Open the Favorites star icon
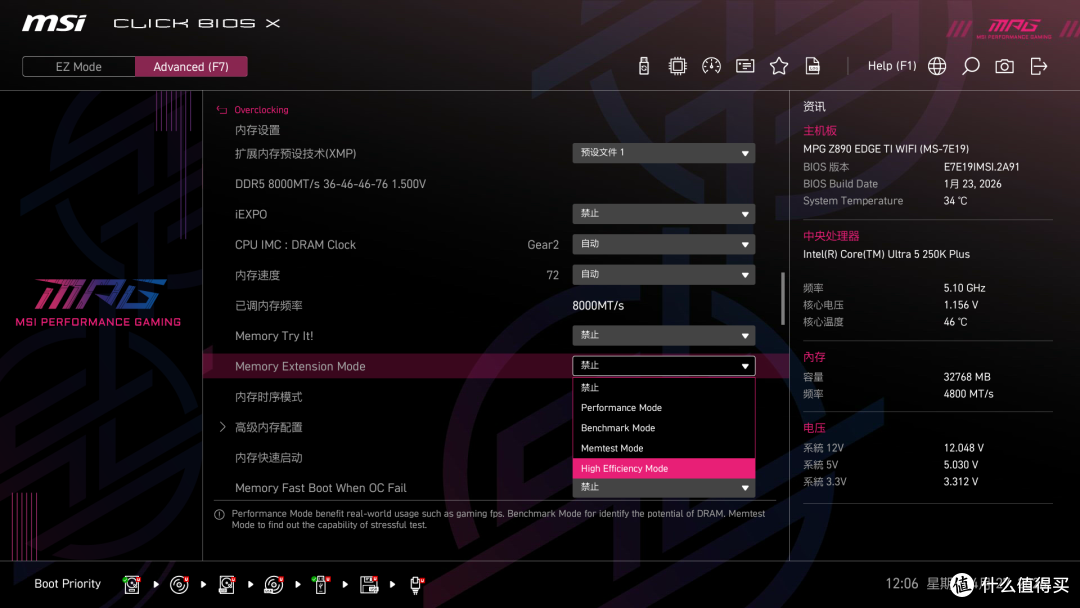 778,66
